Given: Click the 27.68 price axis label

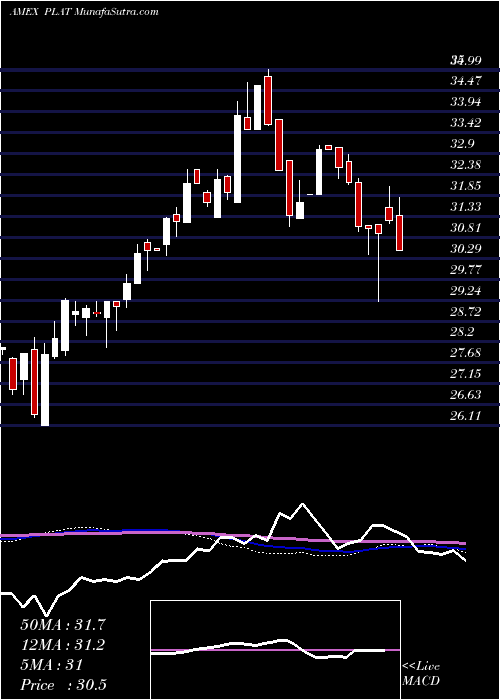Looking at the screenshot, I should [x=466, y=354].
